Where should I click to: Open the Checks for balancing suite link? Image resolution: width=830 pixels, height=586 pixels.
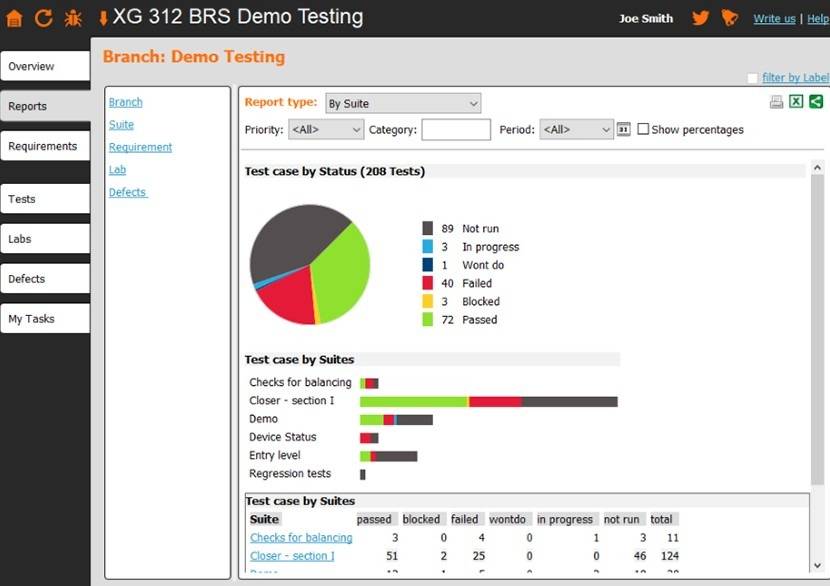click(x=301, y=537)
